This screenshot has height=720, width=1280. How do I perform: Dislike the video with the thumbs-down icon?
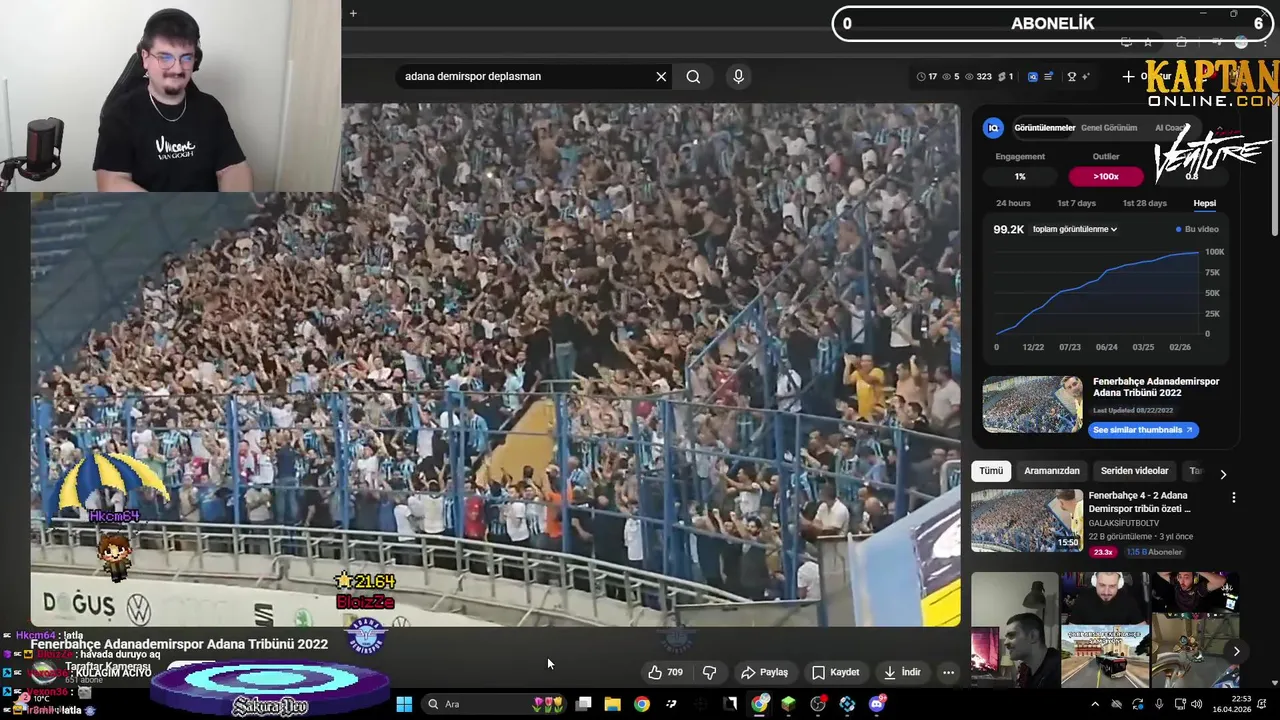point(709,672)
